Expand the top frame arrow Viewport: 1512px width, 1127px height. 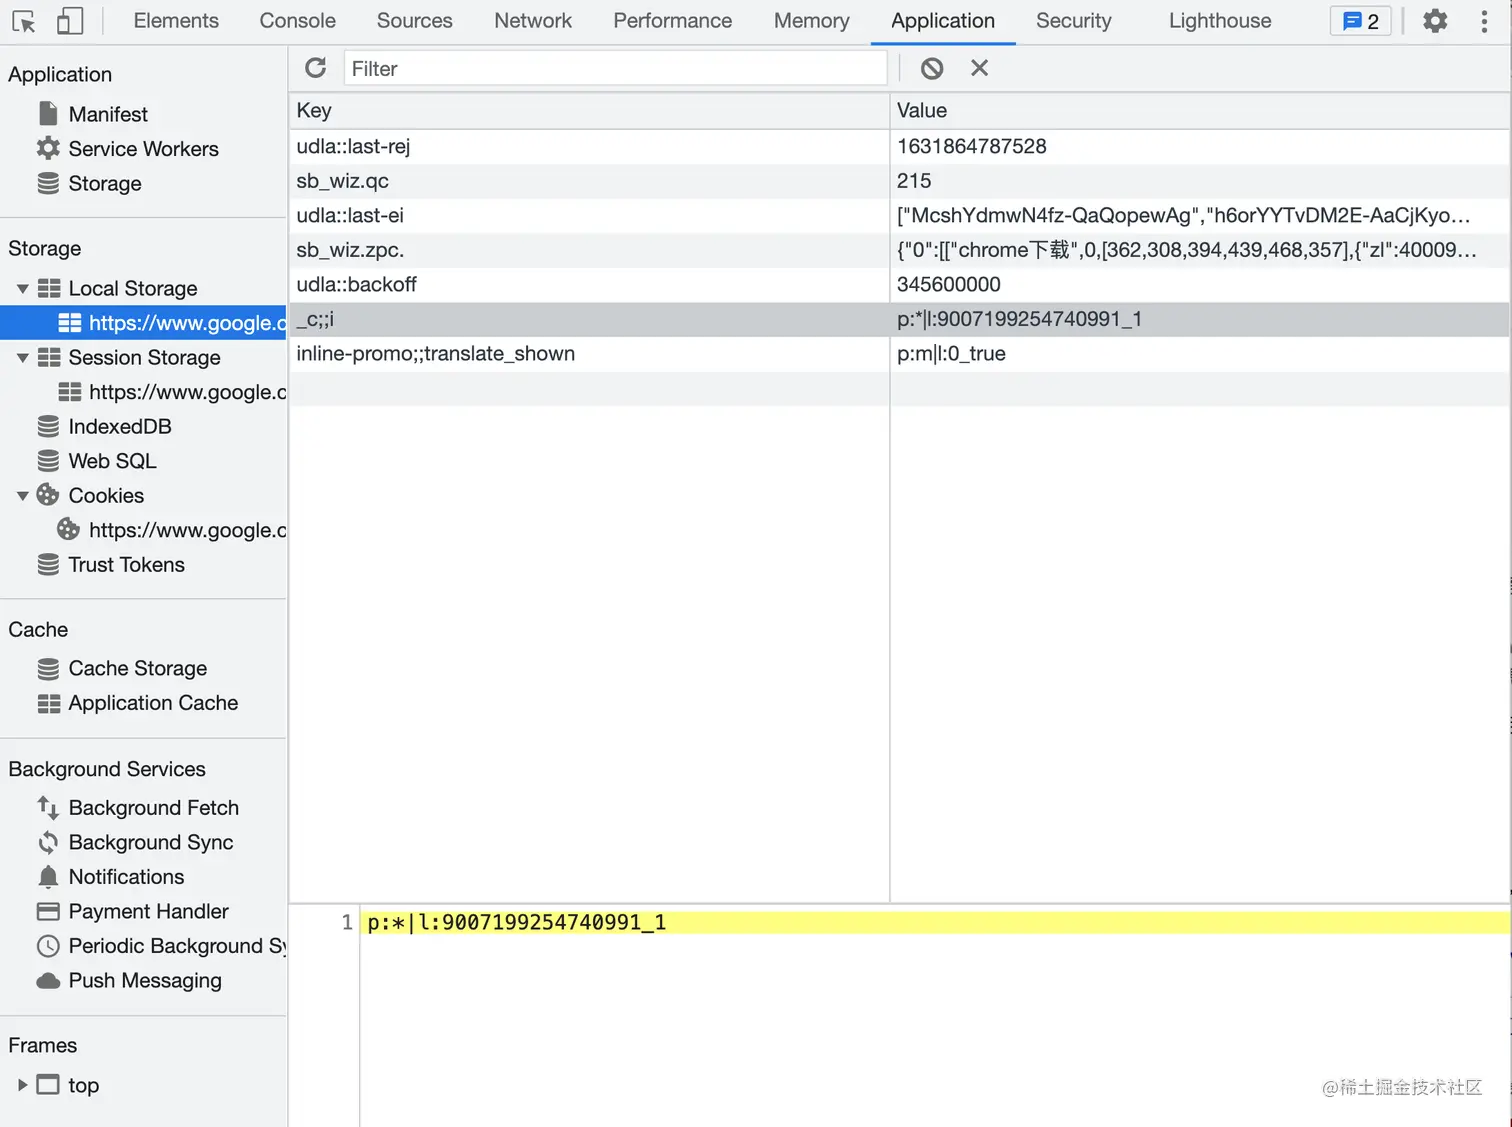click(22, 1085)
